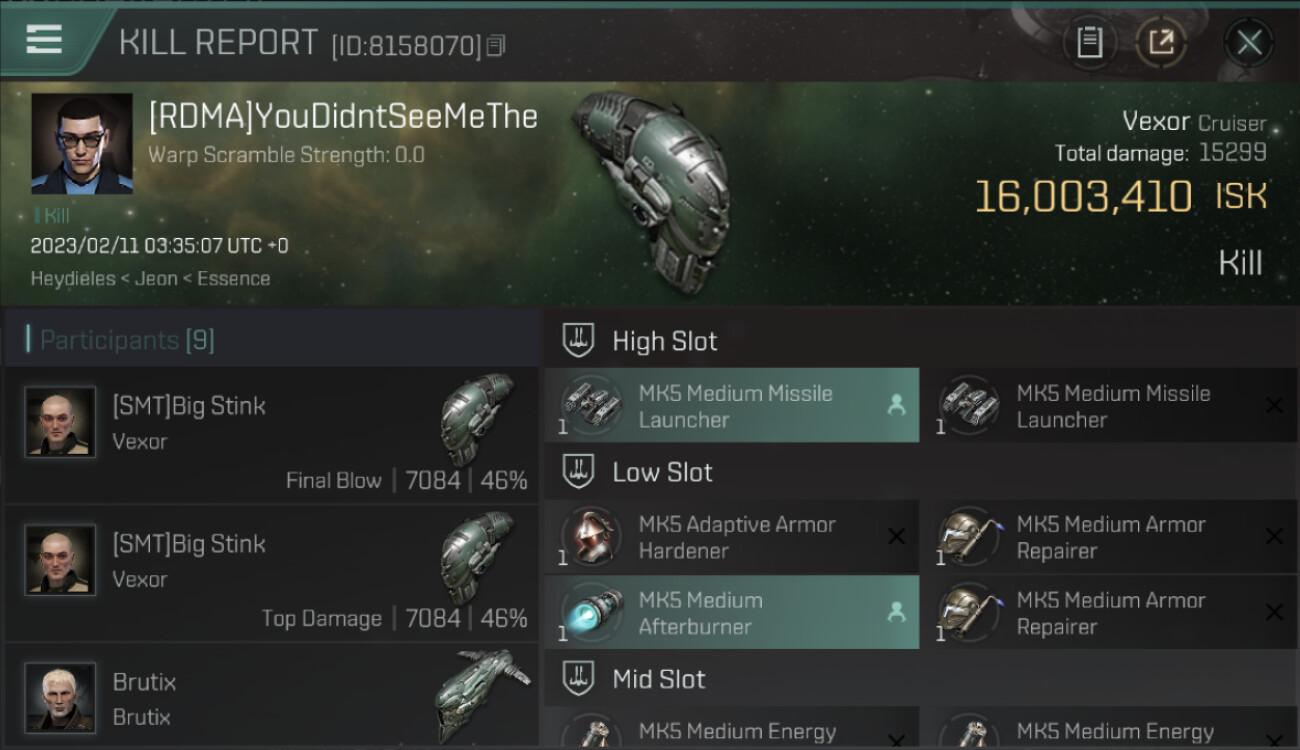Select the second MK5 Medium Missile Launcher
The width and height of the screenshot is (1300, 750).
[1110, 405]
